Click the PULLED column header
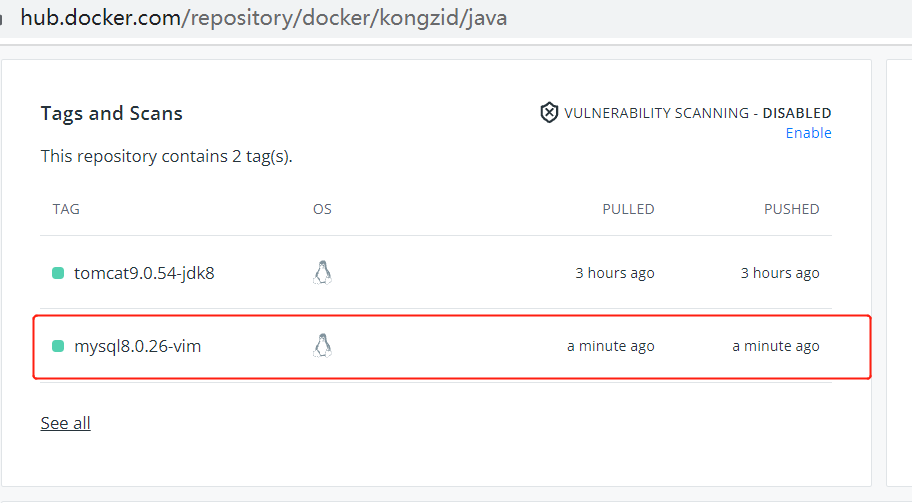Image resolution: width=912 pixels, height=503 pixels. [x=628, y=209]
